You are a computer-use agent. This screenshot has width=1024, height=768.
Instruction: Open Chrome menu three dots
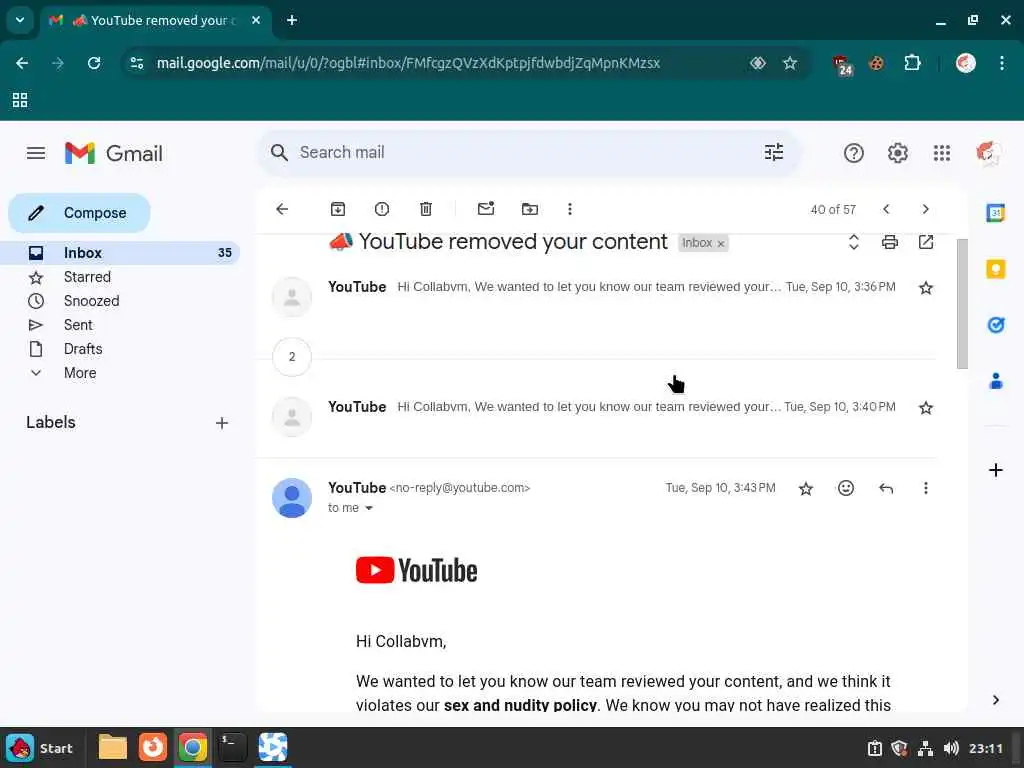point(1001,63)
